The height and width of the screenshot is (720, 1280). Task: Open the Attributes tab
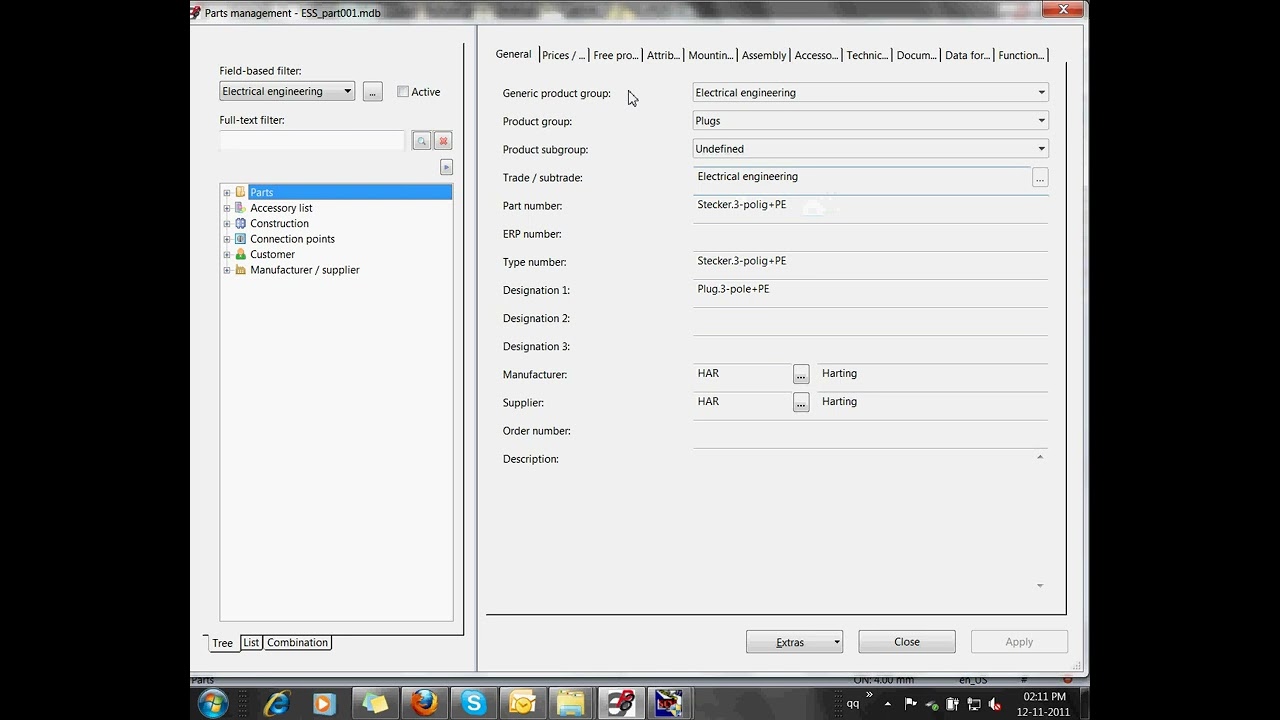(663, 55)
